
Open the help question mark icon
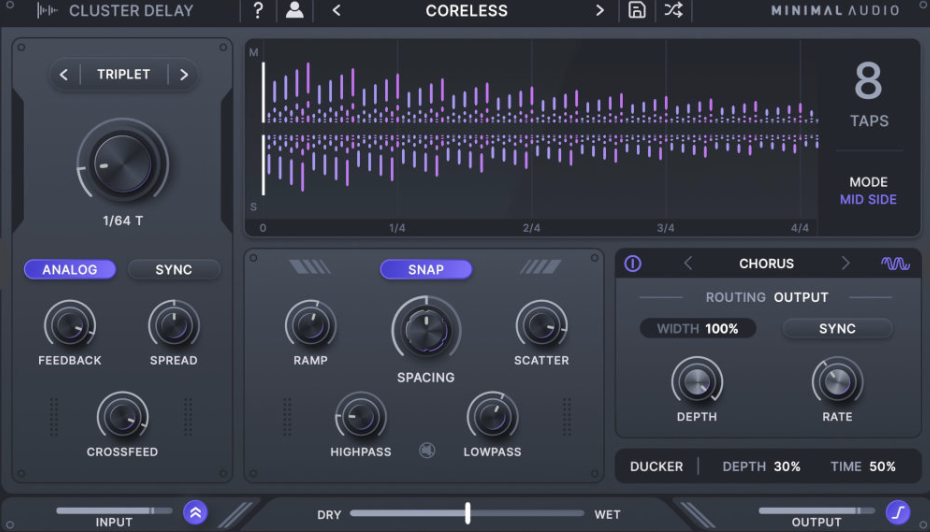[x=258, y=11]
